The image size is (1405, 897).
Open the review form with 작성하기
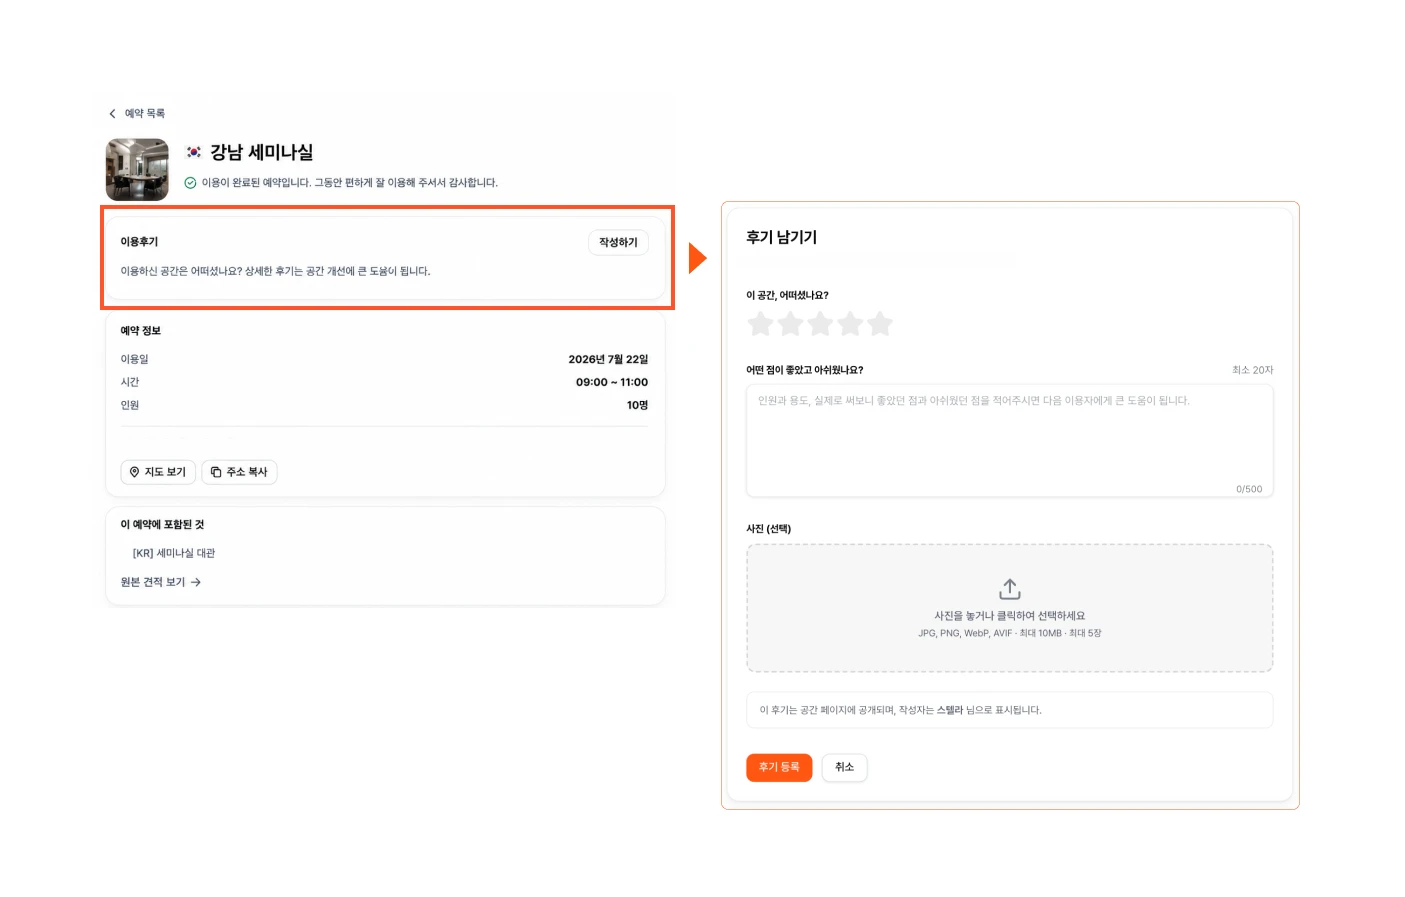coord(618,242)
